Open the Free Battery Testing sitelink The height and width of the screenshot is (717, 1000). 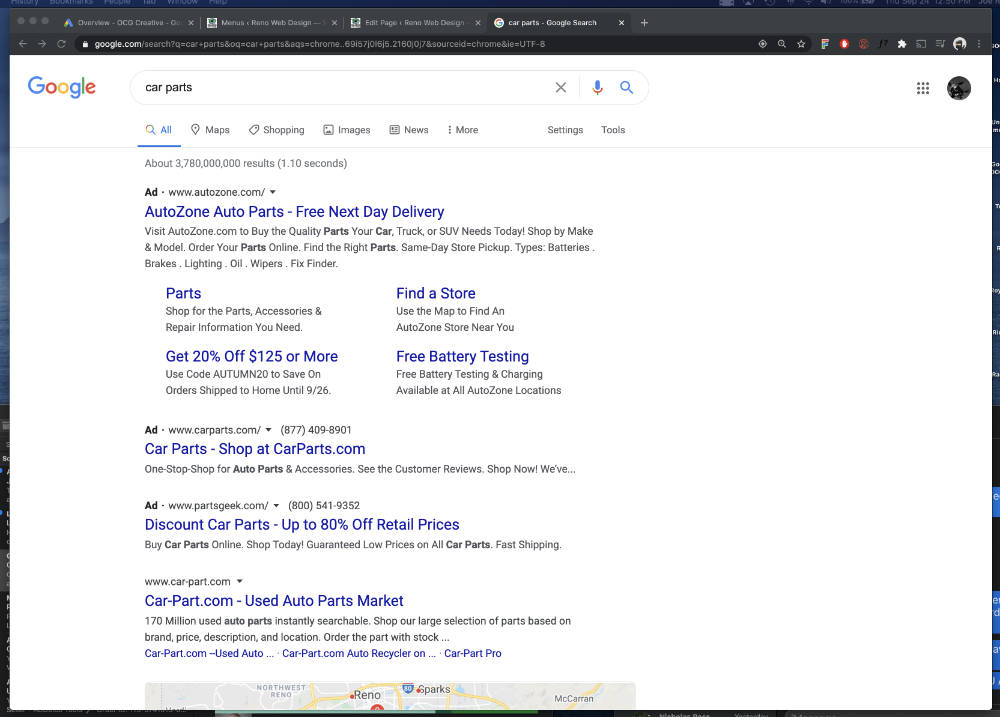tap(462, 357)
